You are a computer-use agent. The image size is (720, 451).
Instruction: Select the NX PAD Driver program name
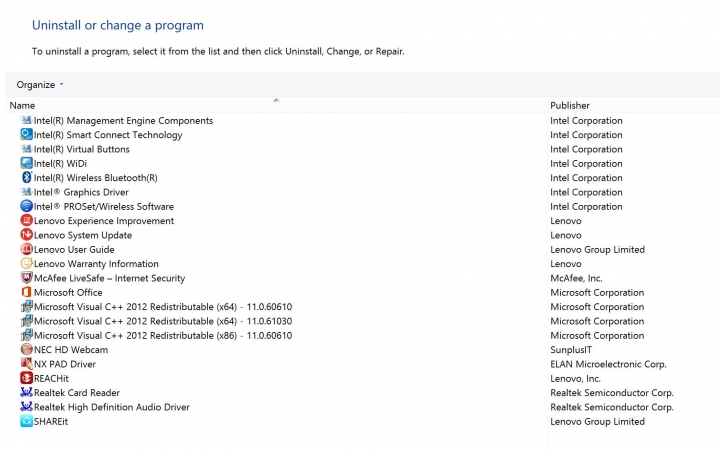click(65, 364)
